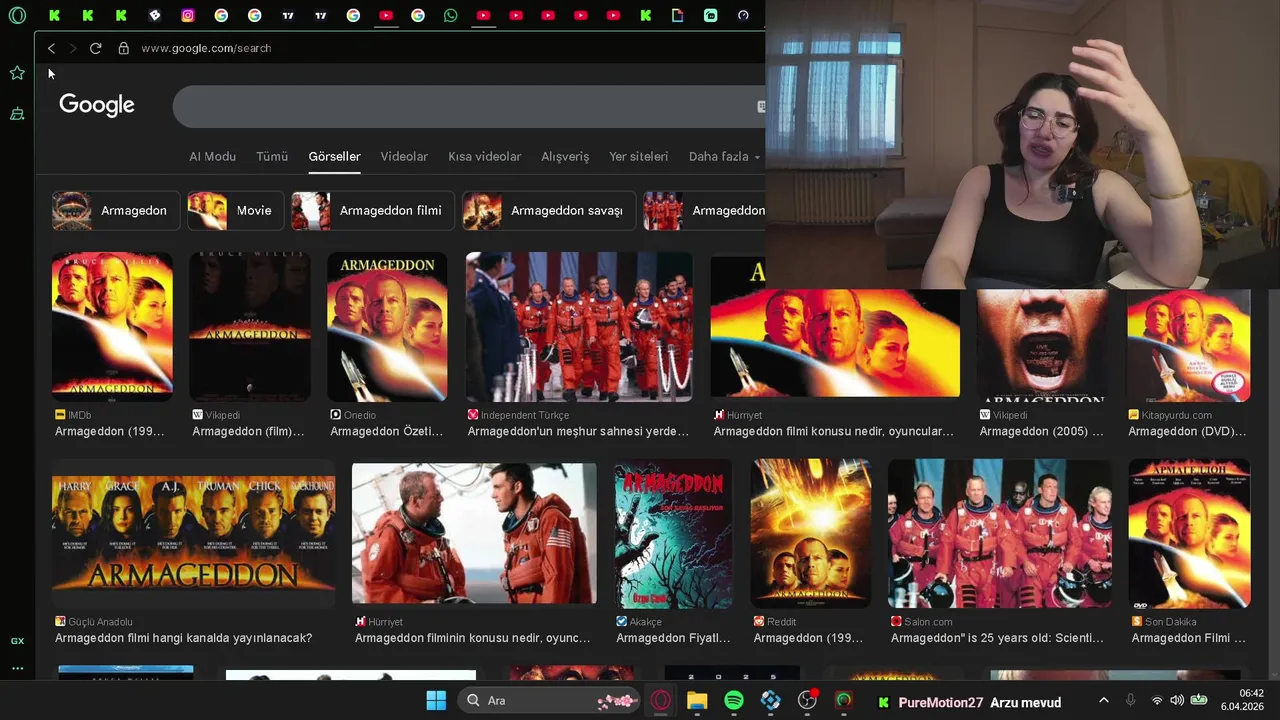Reload the Google search page
This screenshot has height=720, width=1280.
click(x=95, y=48)
